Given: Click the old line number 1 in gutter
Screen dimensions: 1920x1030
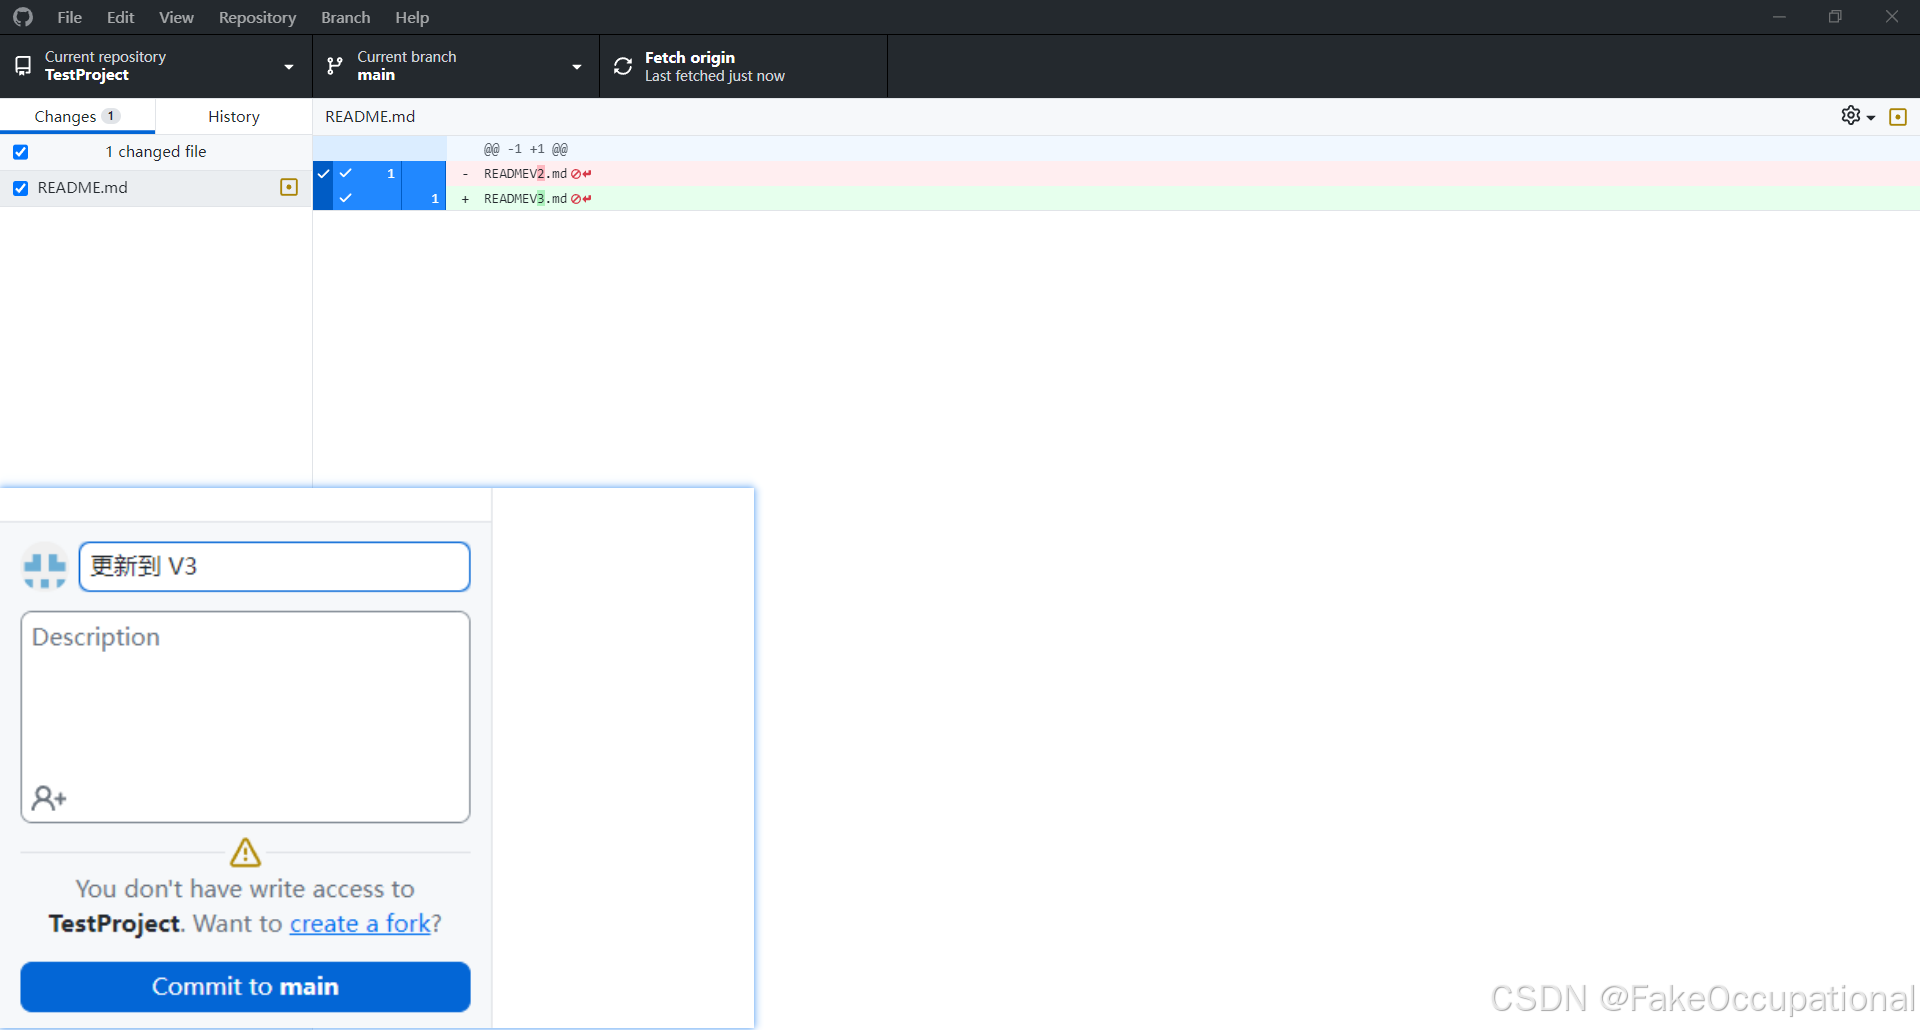Looking at the screenshot, I should click(391, 173).
